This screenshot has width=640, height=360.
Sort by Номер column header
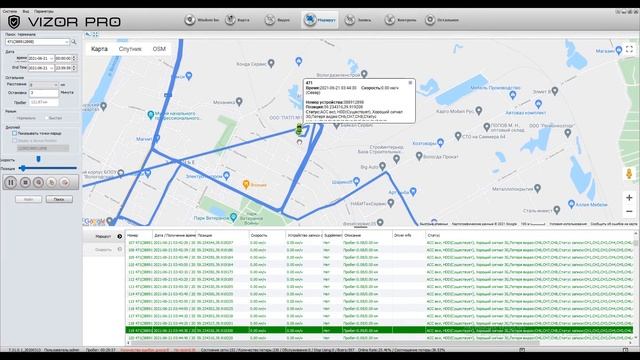tap(139, 236)
